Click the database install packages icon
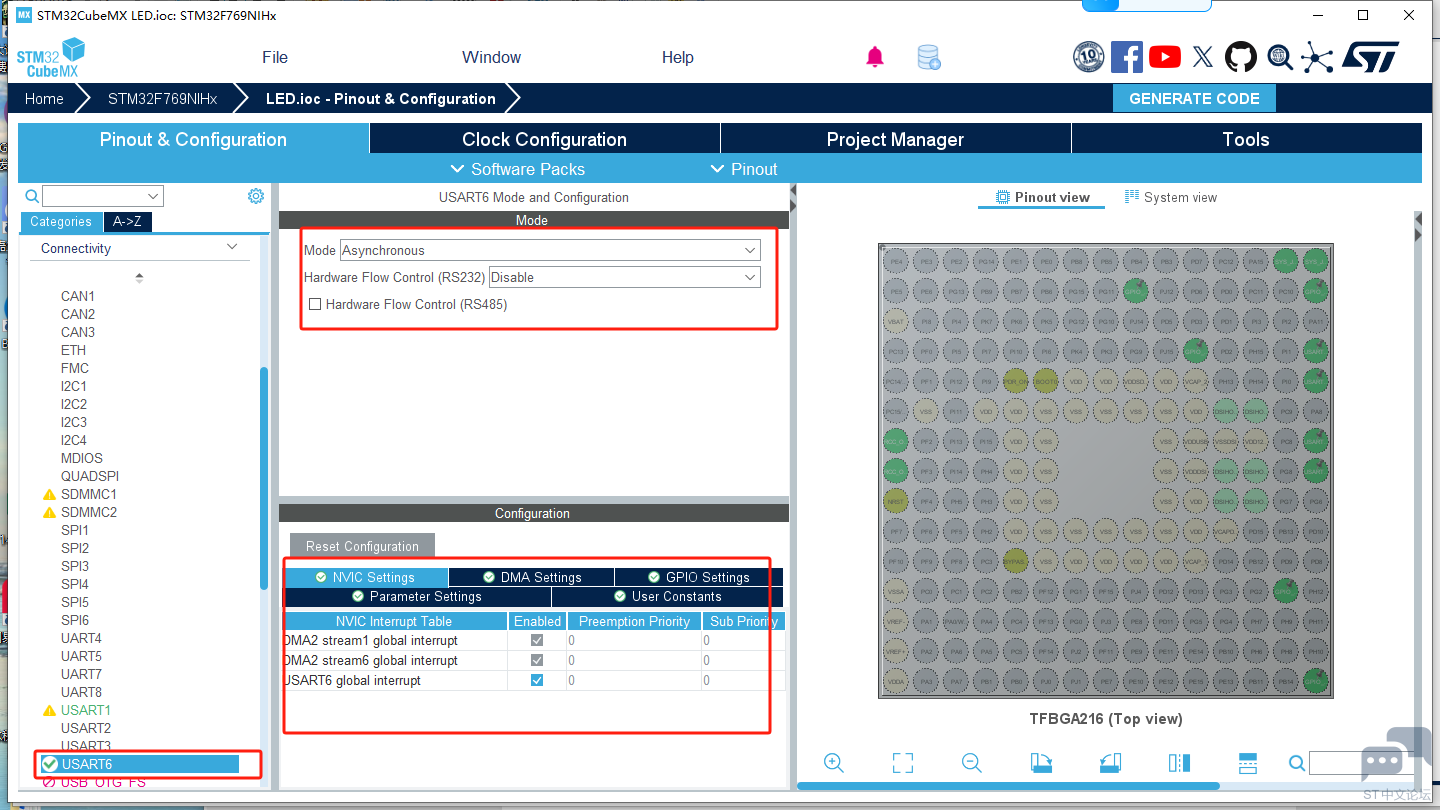 [x=929, y=57]
